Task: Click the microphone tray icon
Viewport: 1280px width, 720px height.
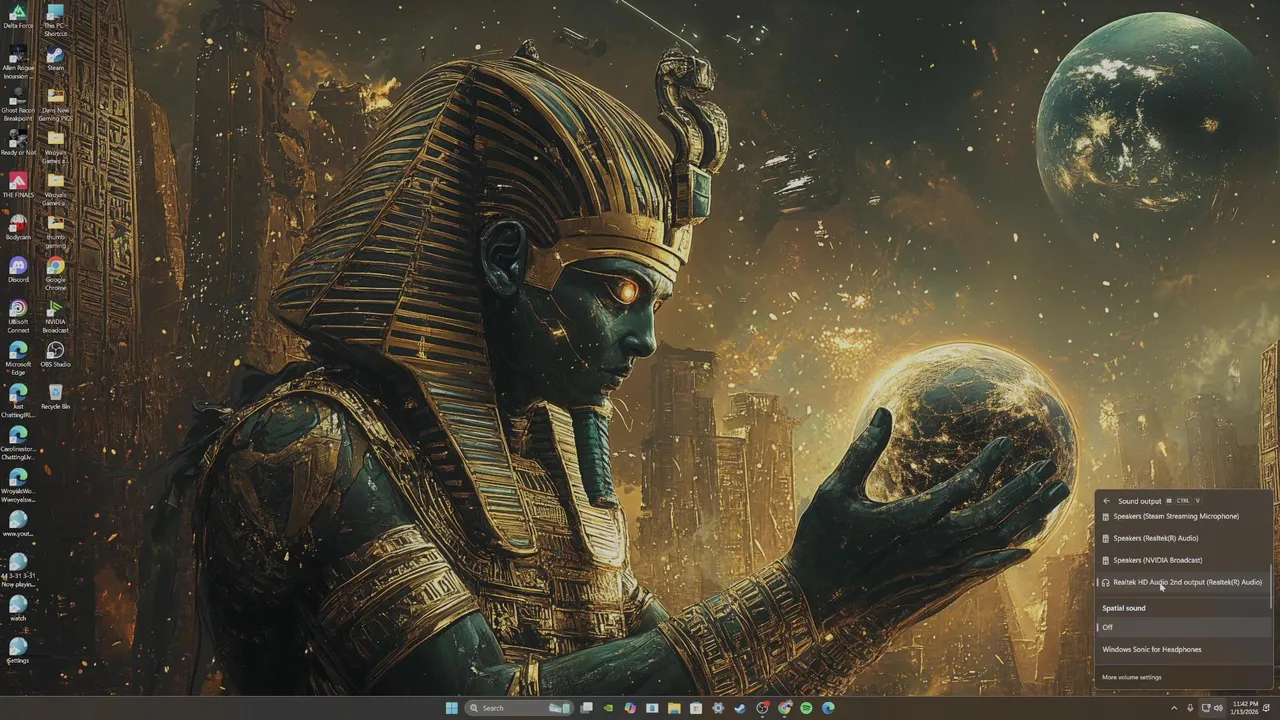Action: (x=1190, y=708)
